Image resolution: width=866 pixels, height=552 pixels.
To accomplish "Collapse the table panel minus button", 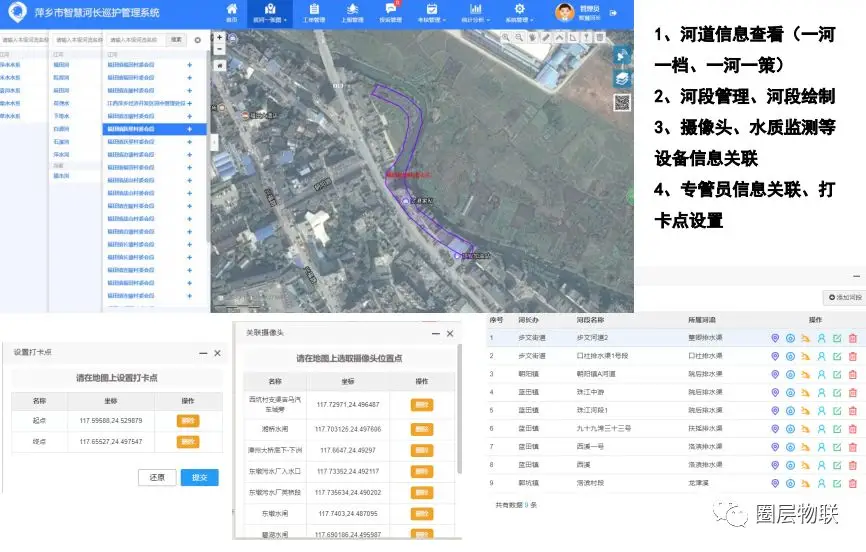I will (856, 276).
